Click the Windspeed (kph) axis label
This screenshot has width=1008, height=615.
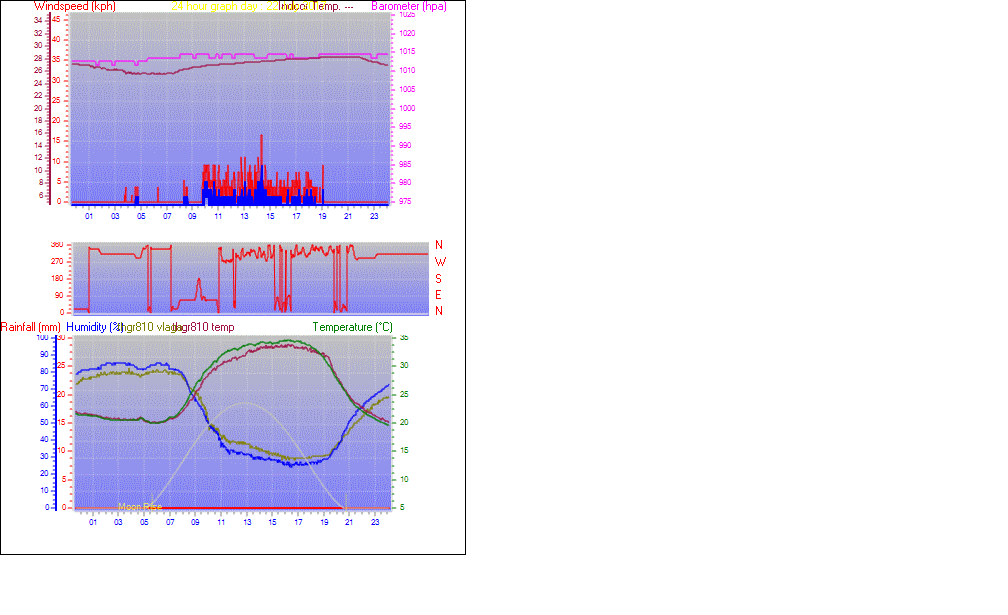(74, 6)
